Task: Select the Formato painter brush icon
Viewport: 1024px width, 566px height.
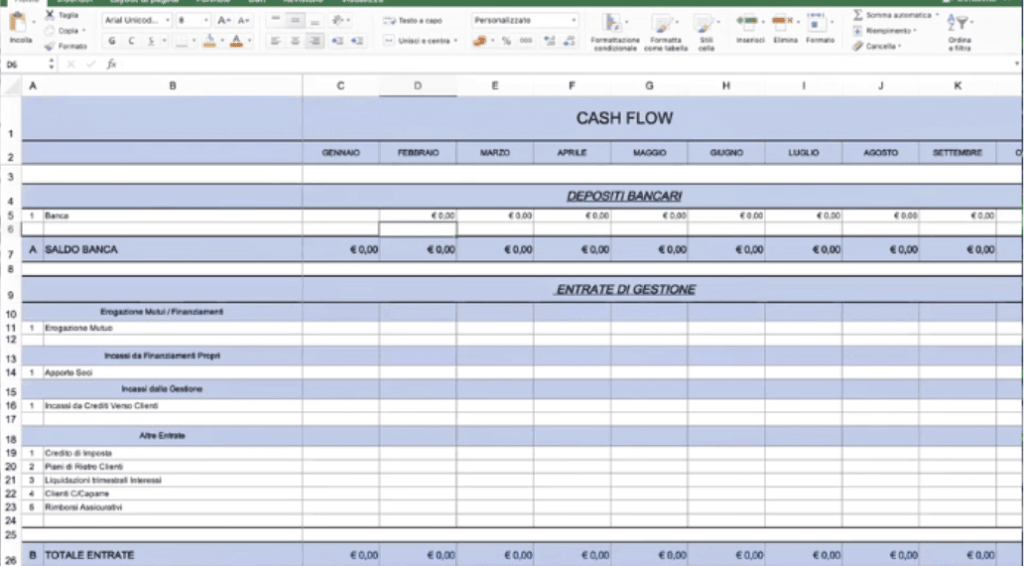Action: click(x=50, y=46)
